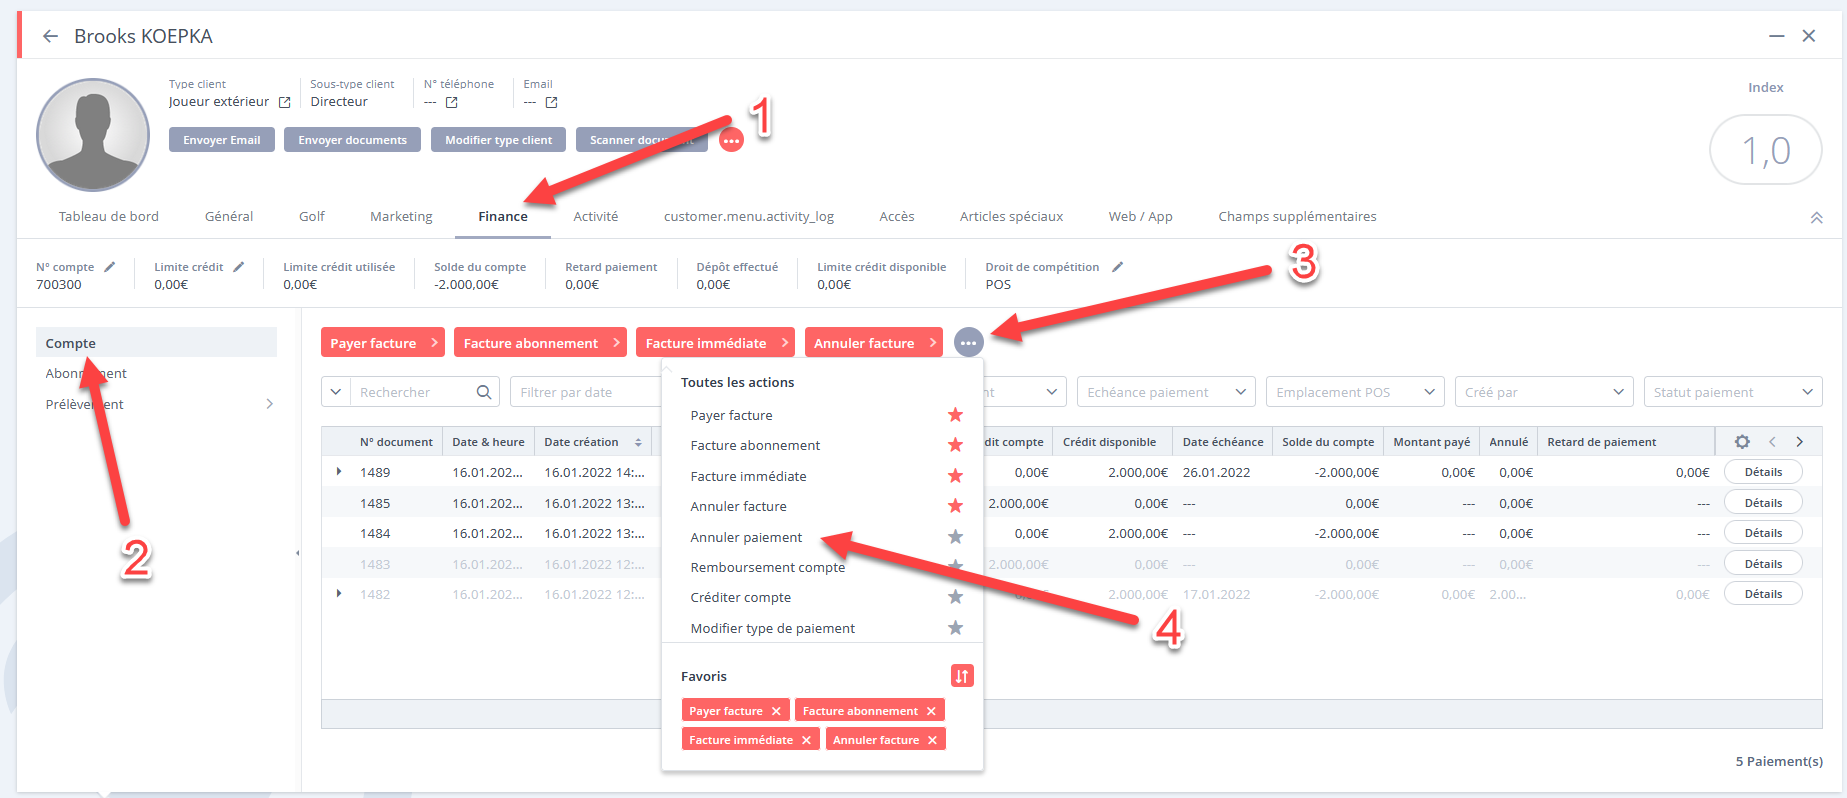Screen dimensions: 1847x798
Task: Click the red Facture abonnement toolbar button
Action: [540, 343]
